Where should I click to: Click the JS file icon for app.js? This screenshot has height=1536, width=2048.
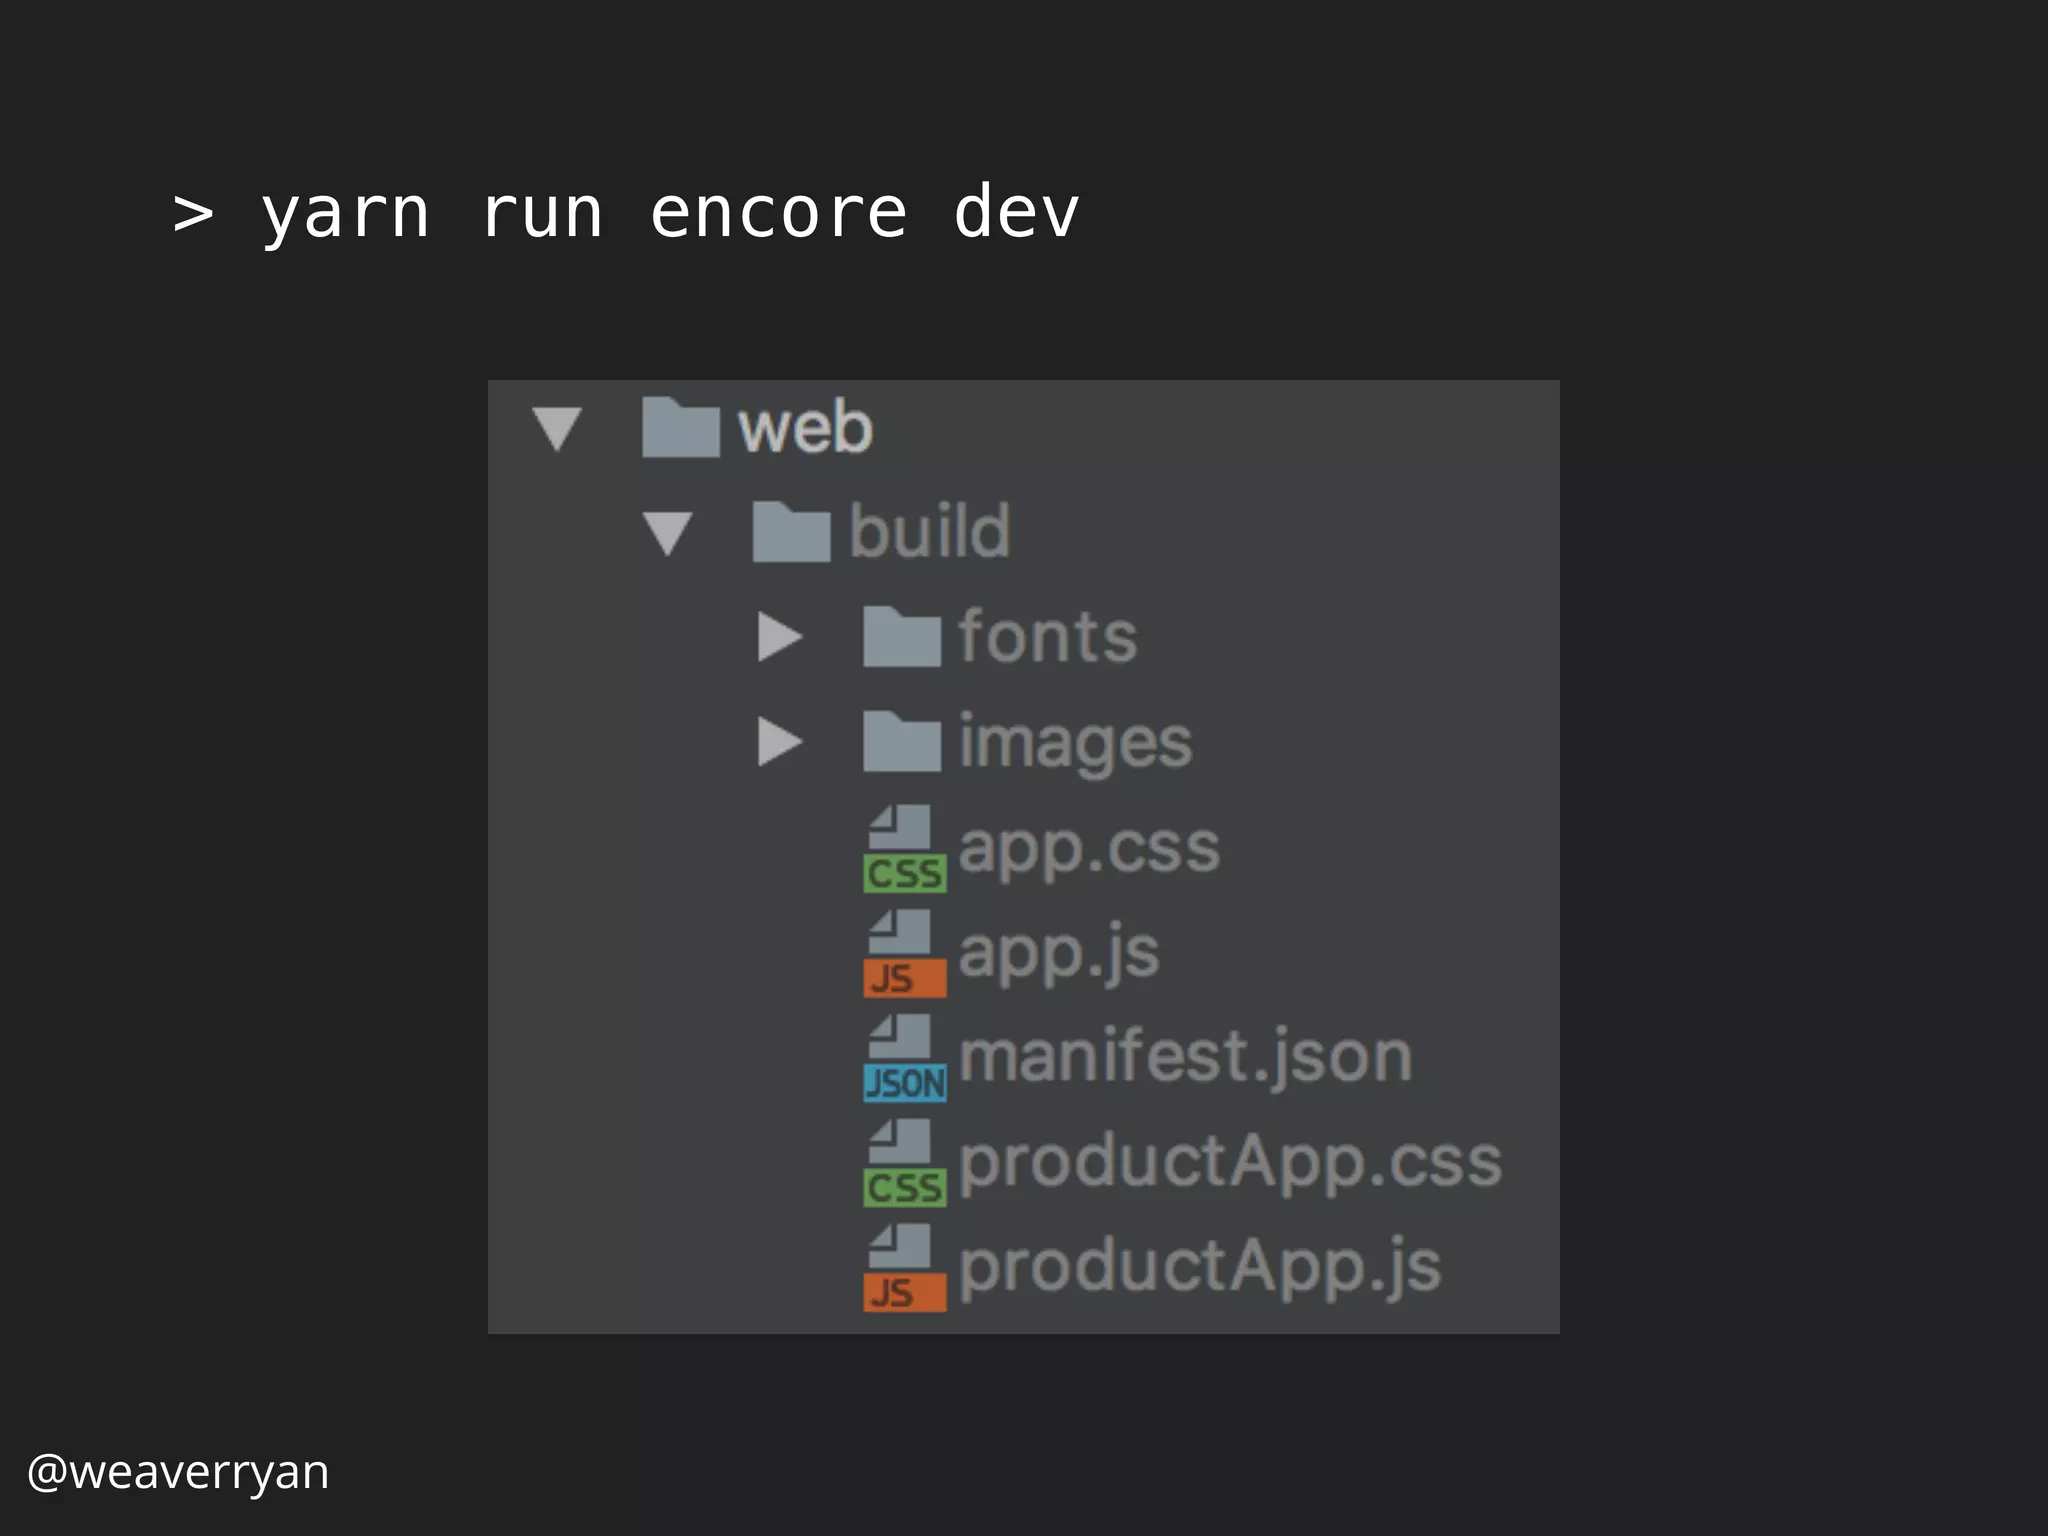coord(904,953)
